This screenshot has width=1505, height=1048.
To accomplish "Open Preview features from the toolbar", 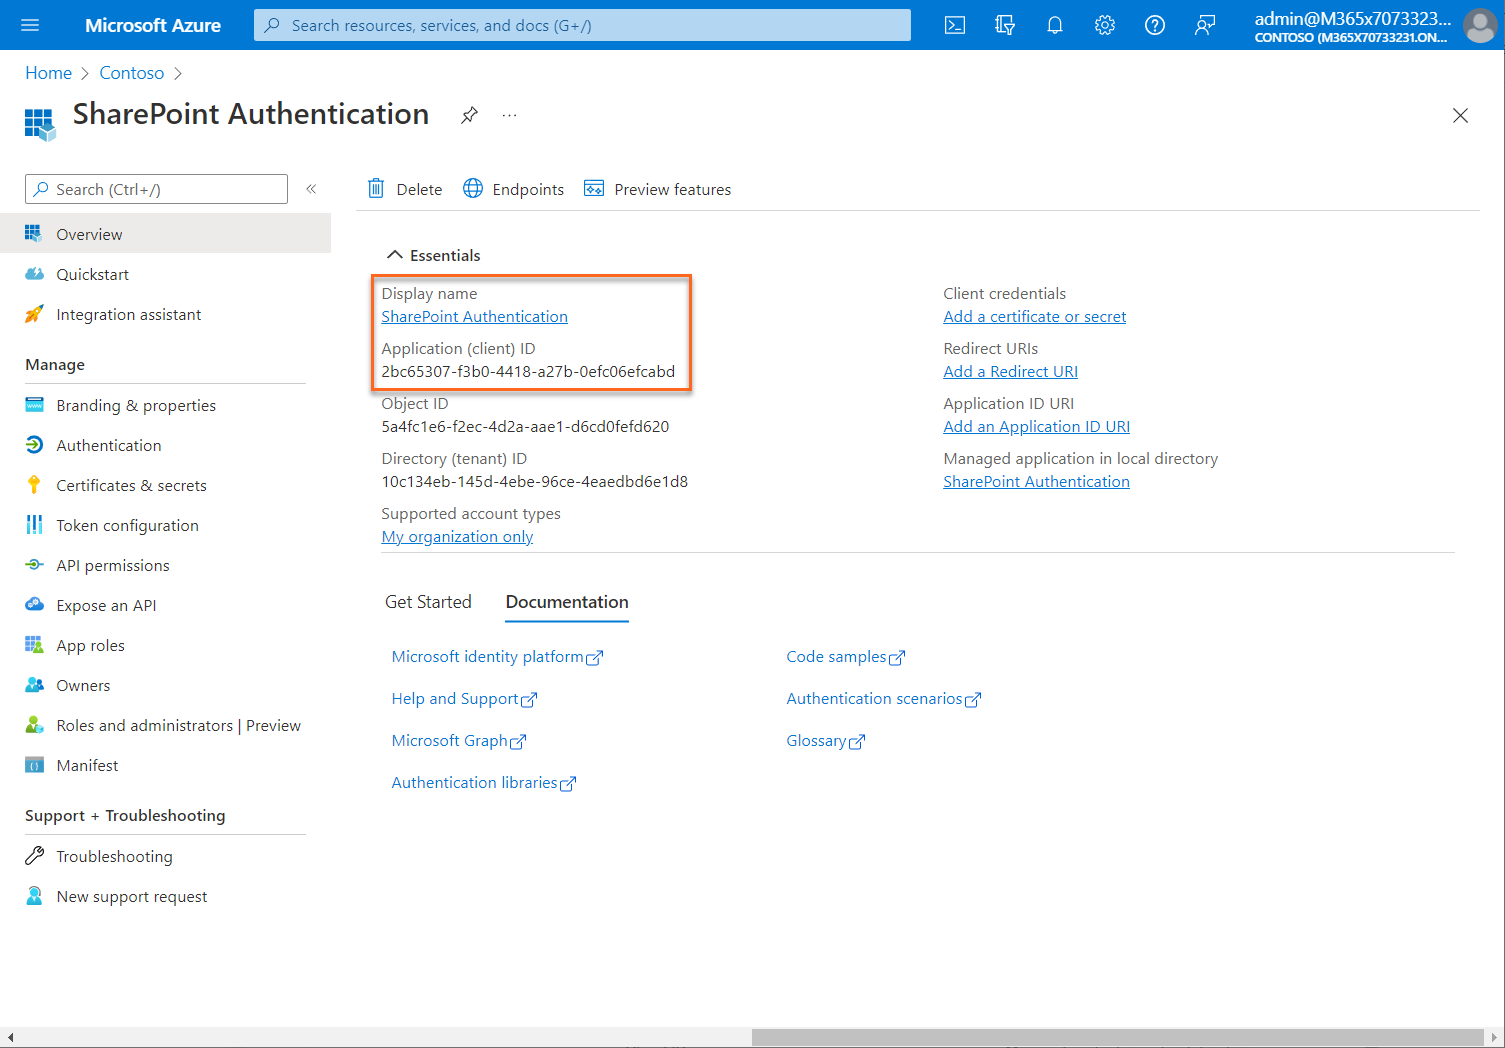I will point(657,189).
